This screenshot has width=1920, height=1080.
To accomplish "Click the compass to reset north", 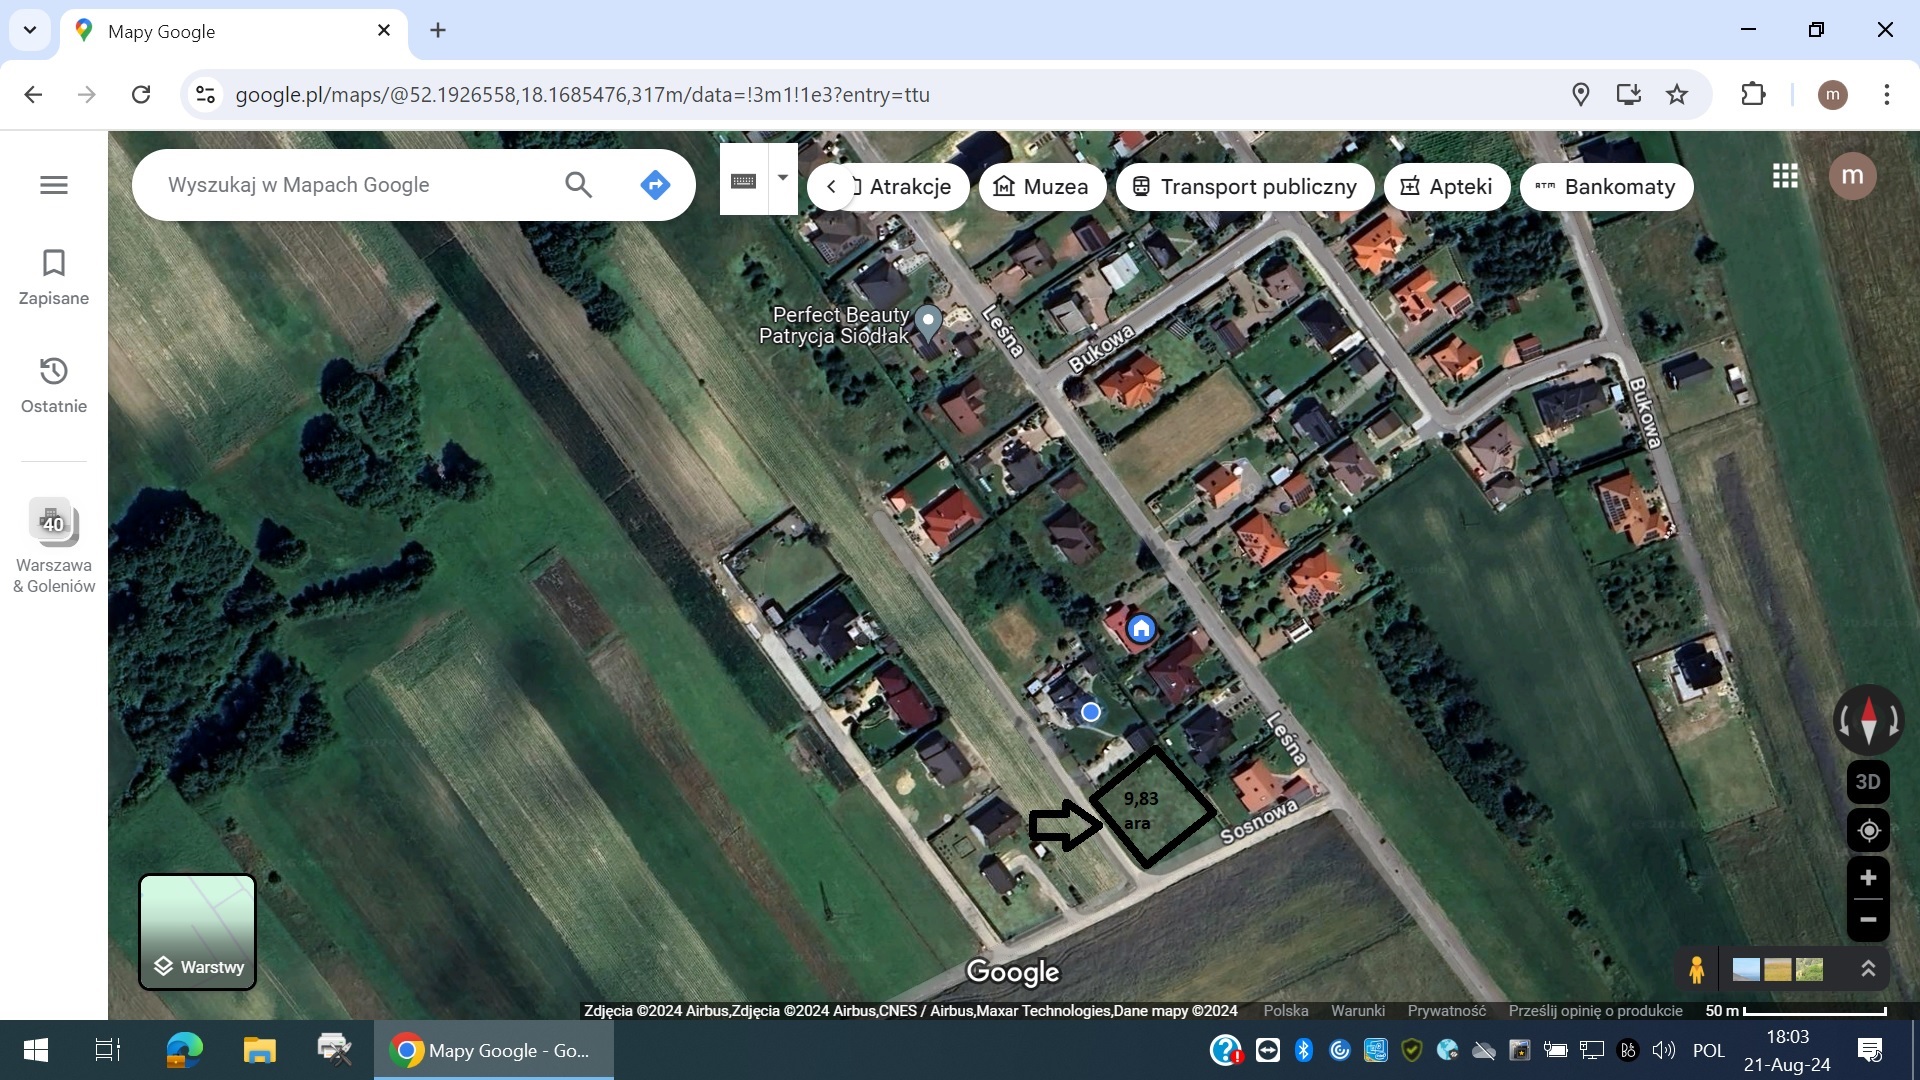I will (x=1868, y=720).
